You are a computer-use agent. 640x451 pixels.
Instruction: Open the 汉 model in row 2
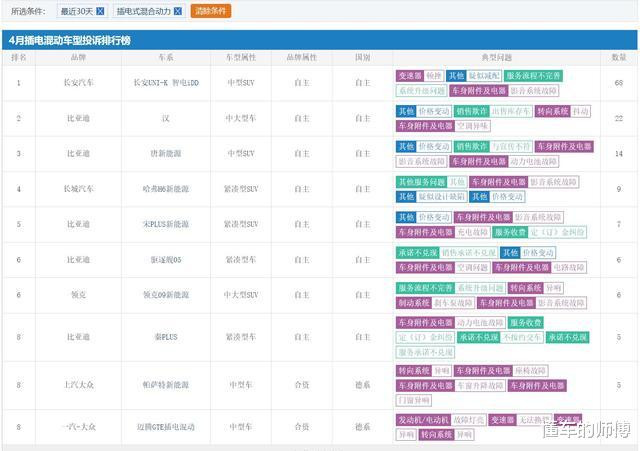click(x=166, y=118)
